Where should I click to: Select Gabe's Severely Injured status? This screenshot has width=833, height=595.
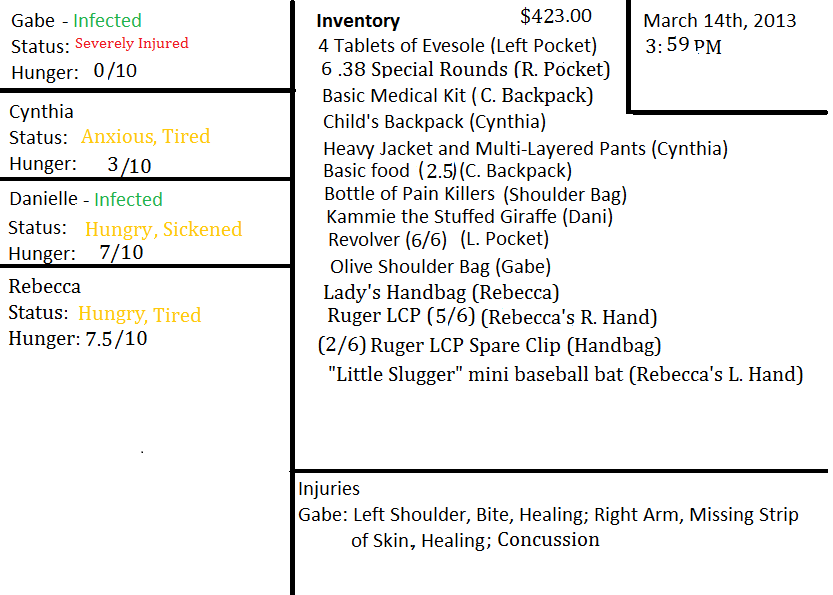click(x=131, y=43)
